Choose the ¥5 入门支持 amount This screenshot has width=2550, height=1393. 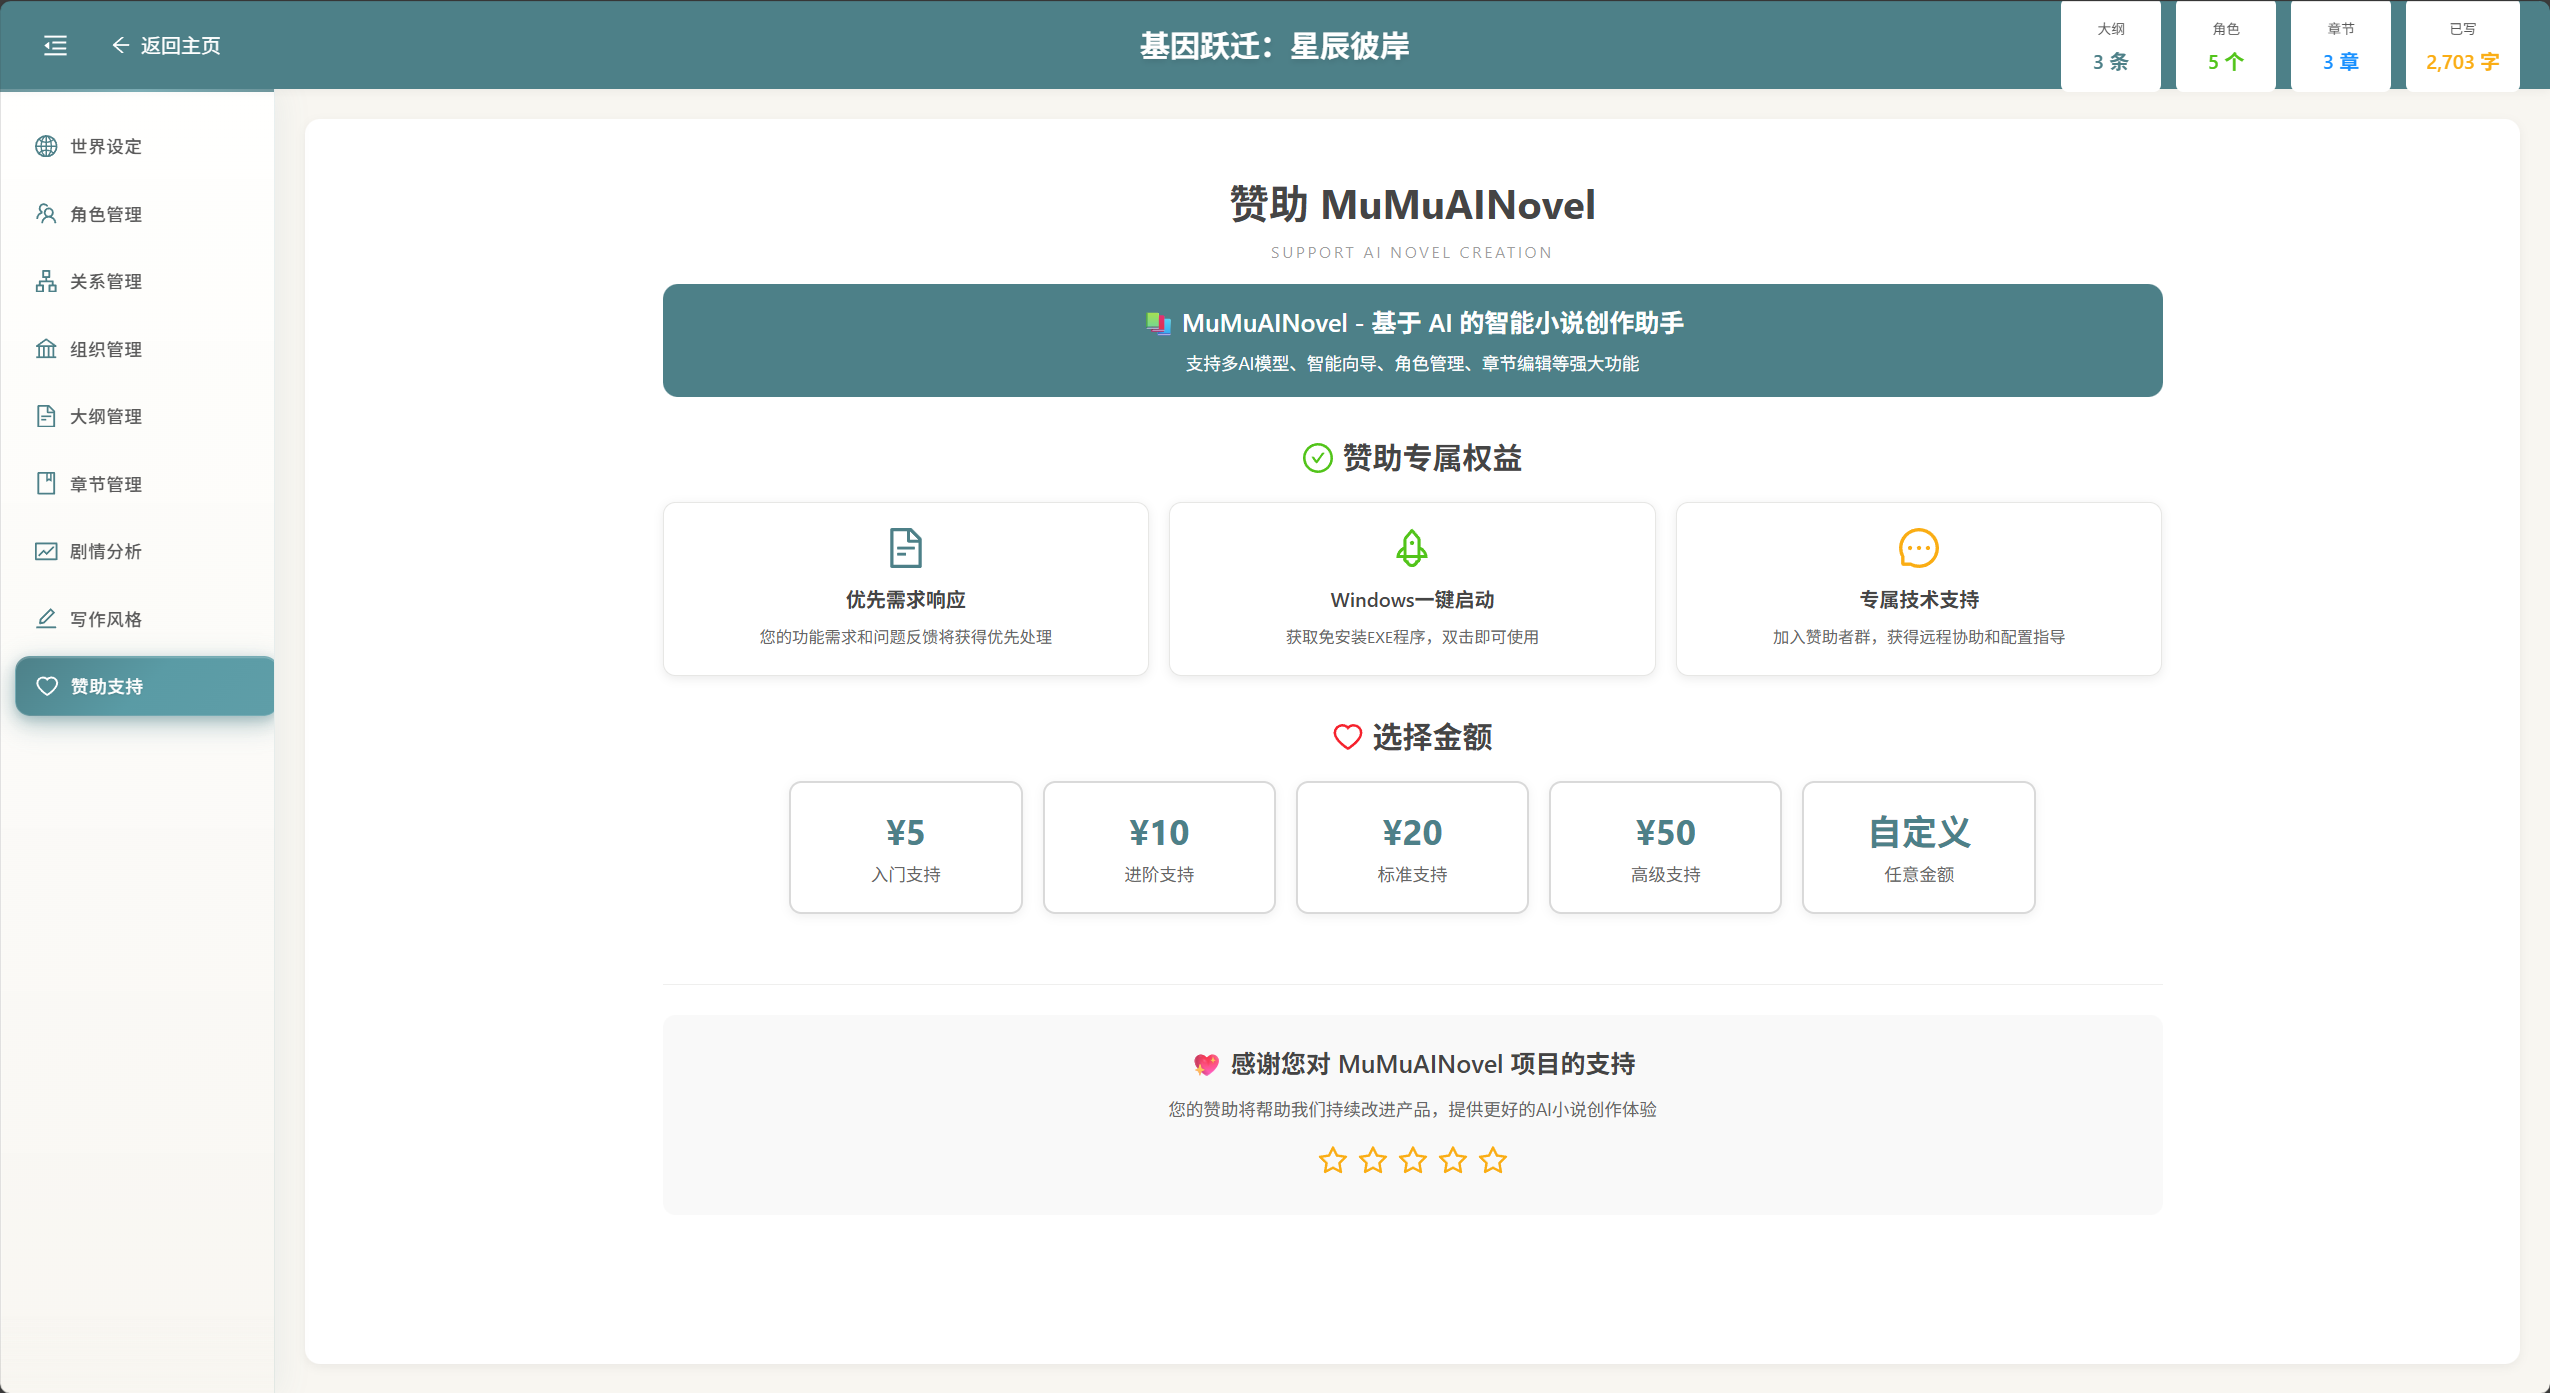coord(906,847)
